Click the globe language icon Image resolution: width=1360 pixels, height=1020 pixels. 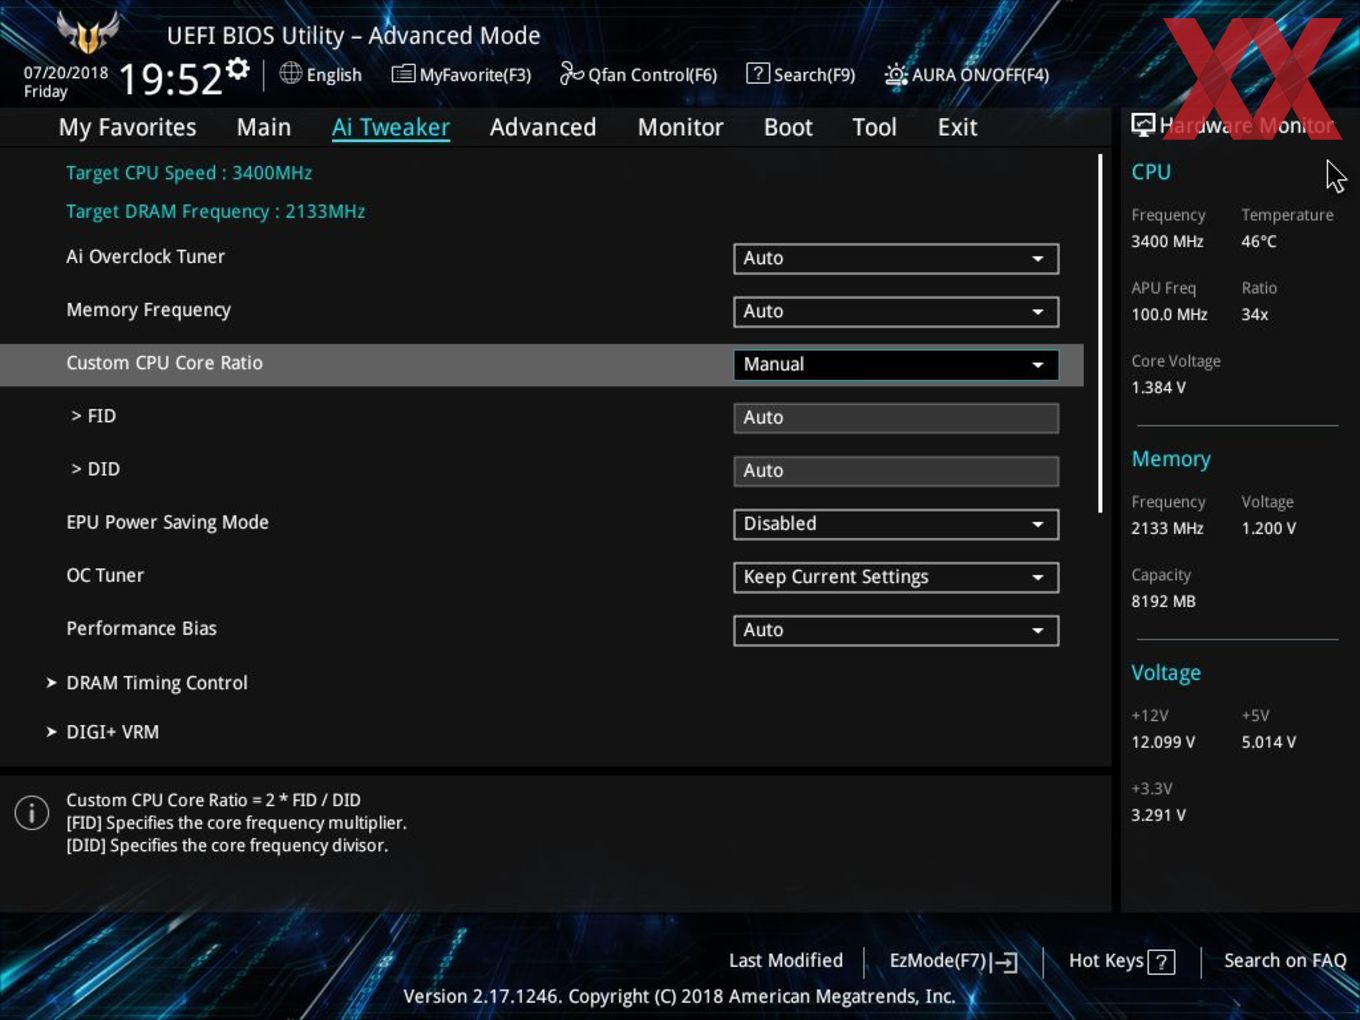point(291,73)
